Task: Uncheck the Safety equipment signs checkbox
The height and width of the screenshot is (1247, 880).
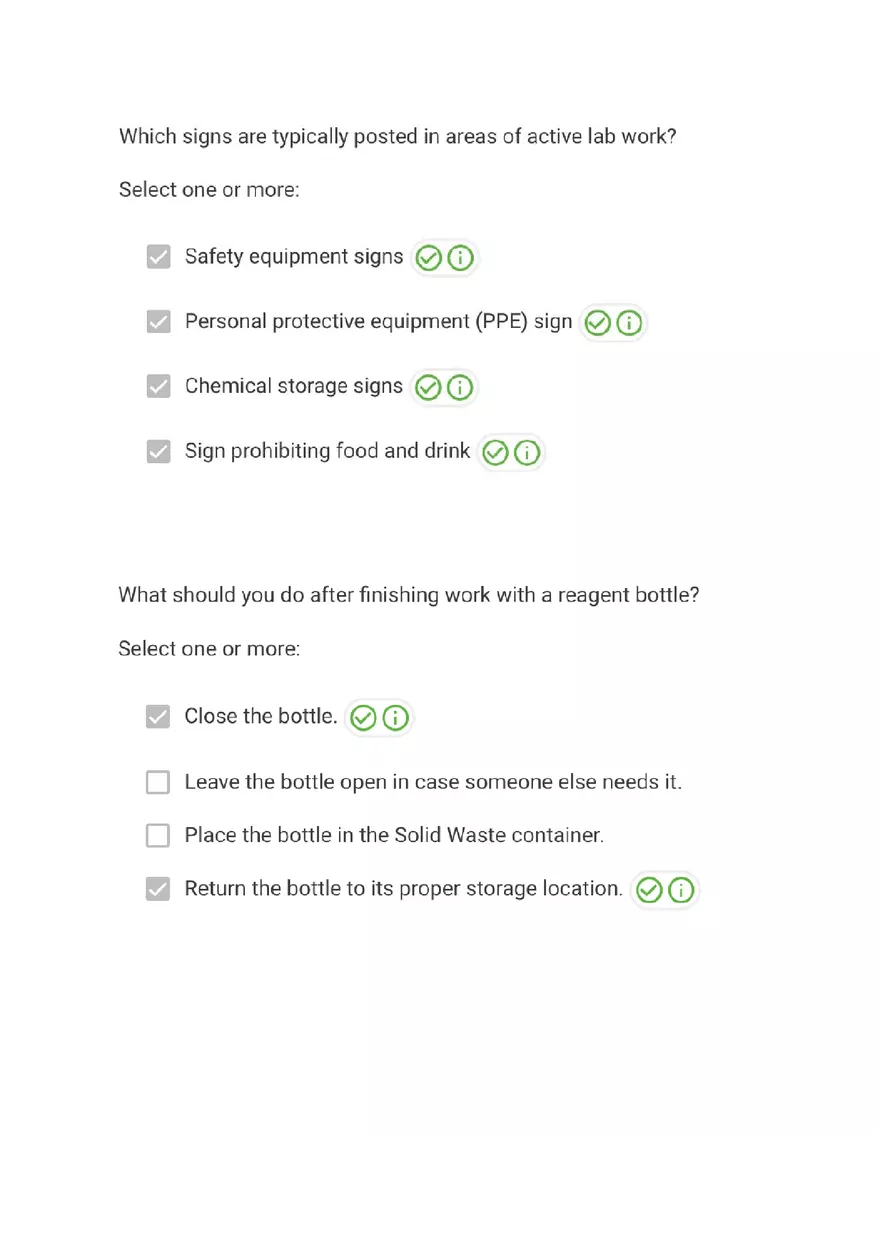Action: click(158, 257)
